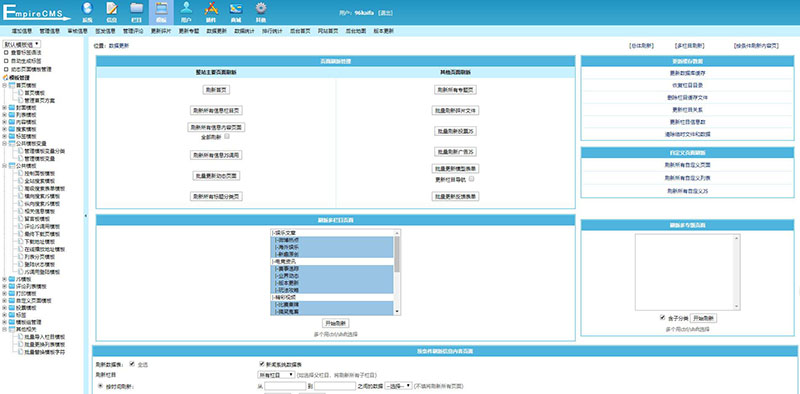Screen dimensions: 800x394
Task: Open the 其他 (Other) gear icon
Action: [x=261, y=12]
